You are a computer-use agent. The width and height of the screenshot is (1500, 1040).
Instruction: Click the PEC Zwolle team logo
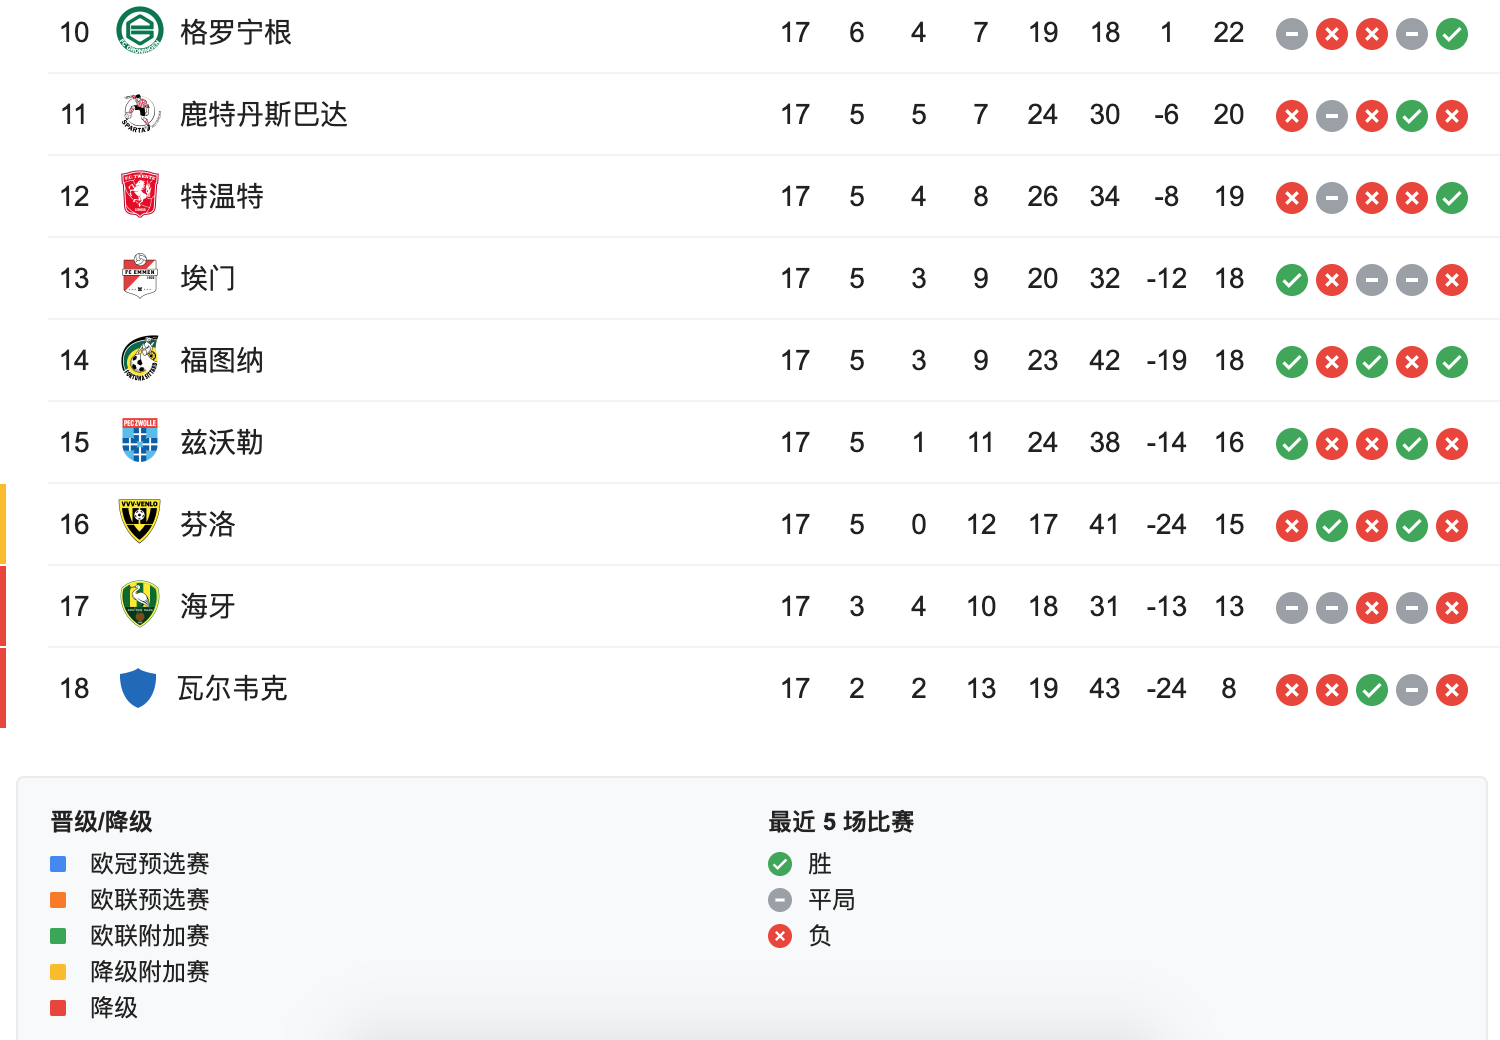[x=140, y=441]
